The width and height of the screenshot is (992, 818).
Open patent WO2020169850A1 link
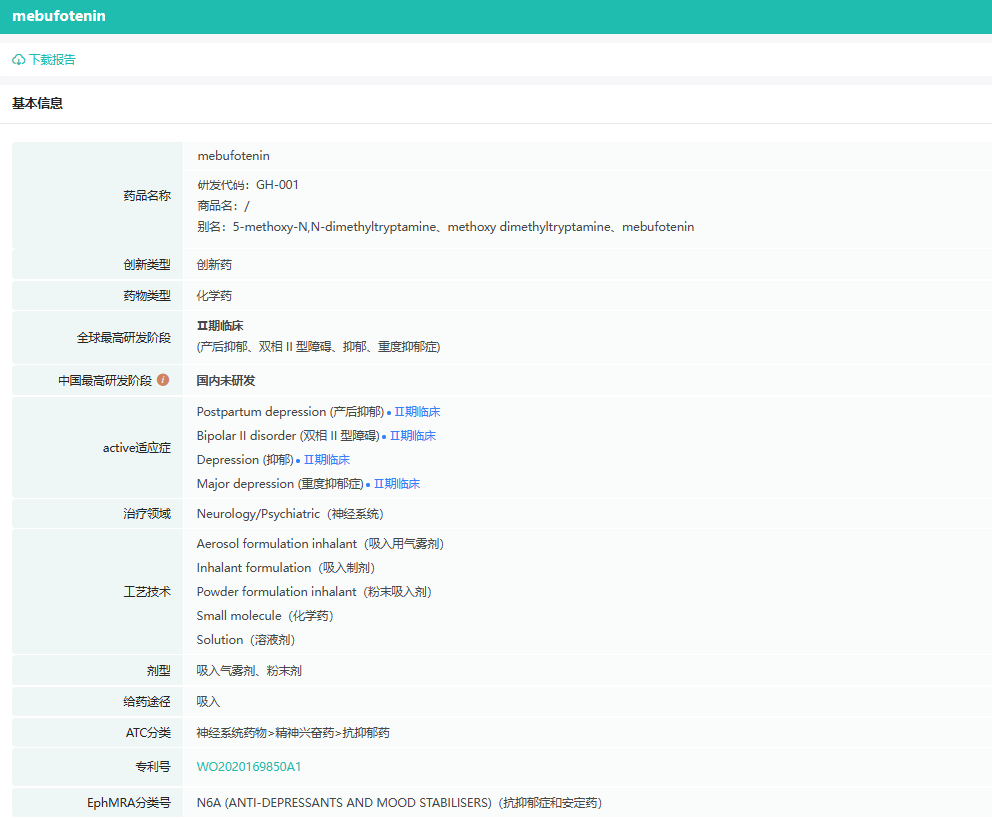tap(249, 767)
